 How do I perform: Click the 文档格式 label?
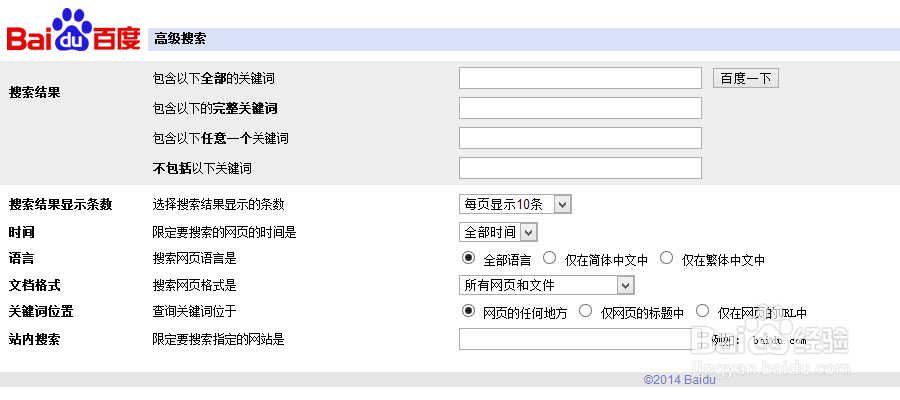[x=35, y=286]
